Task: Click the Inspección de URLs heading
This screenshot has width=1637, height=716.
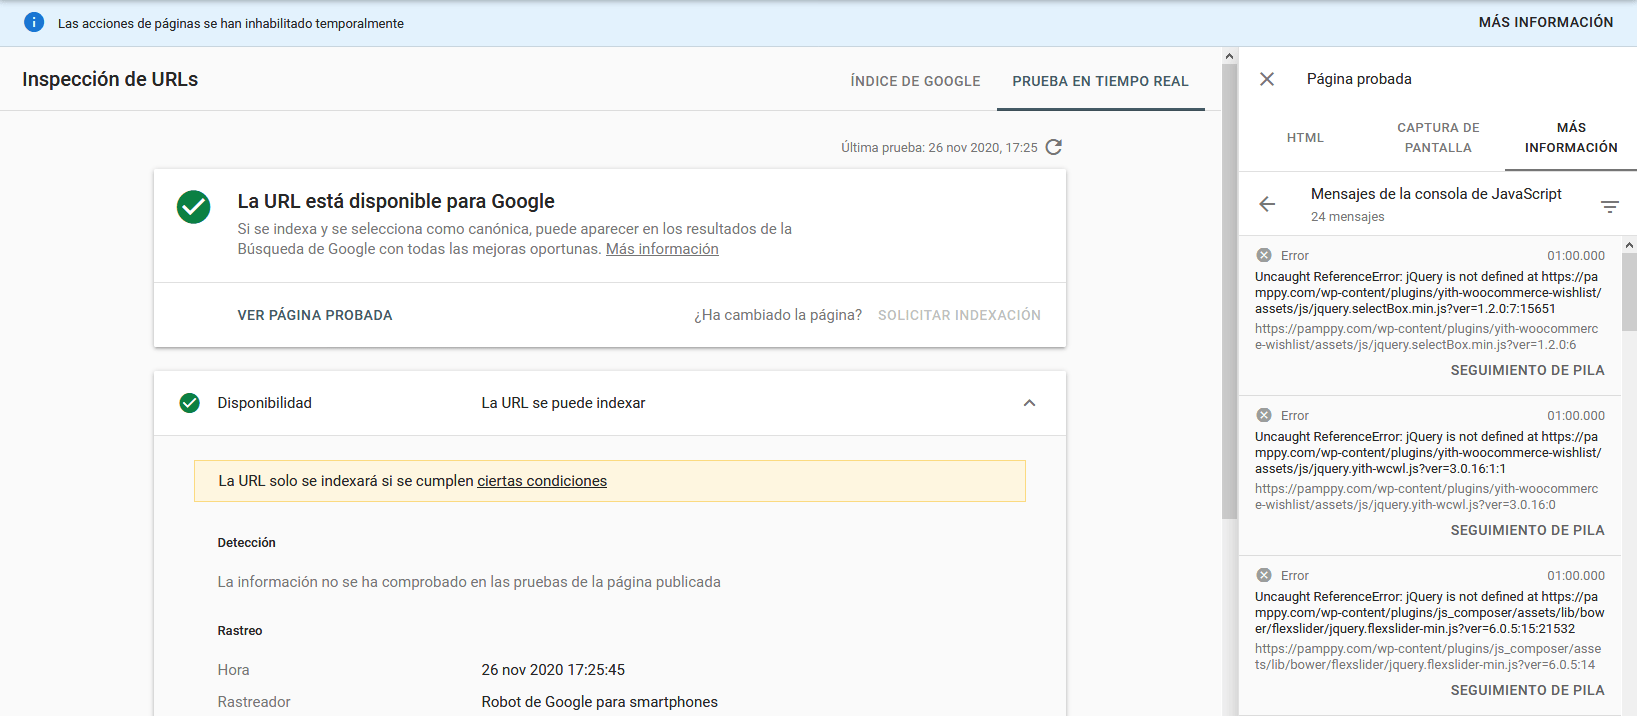Action: [110, 79]
